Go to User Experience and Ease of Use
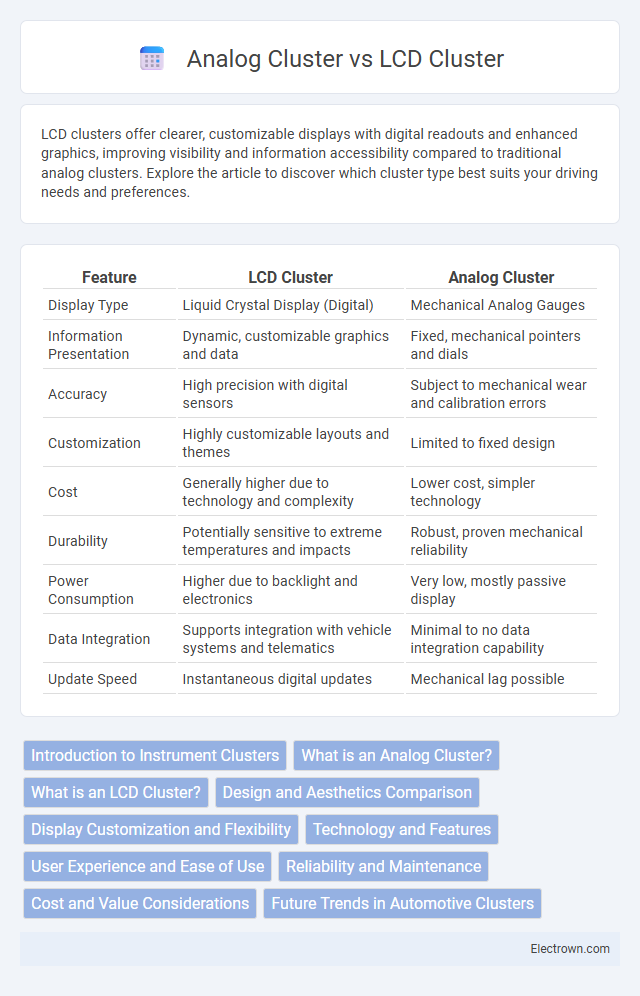The height and width of the screenshot is (996, 640). tap(148, 866)
